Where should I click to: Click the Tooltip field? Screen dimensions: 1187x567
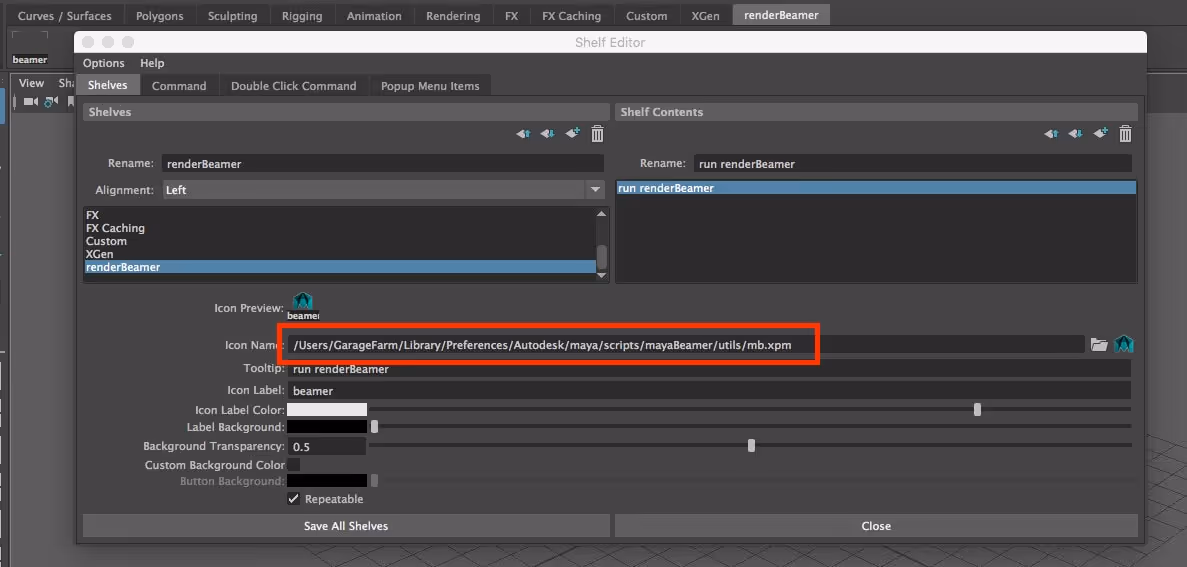[x=709, y=369]
